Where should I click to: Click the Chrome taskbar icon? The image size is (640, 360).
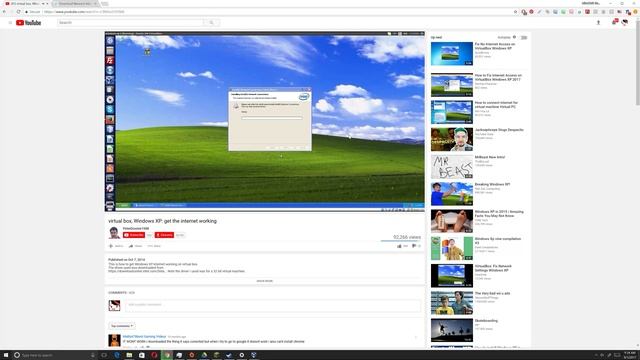[167, 355]
